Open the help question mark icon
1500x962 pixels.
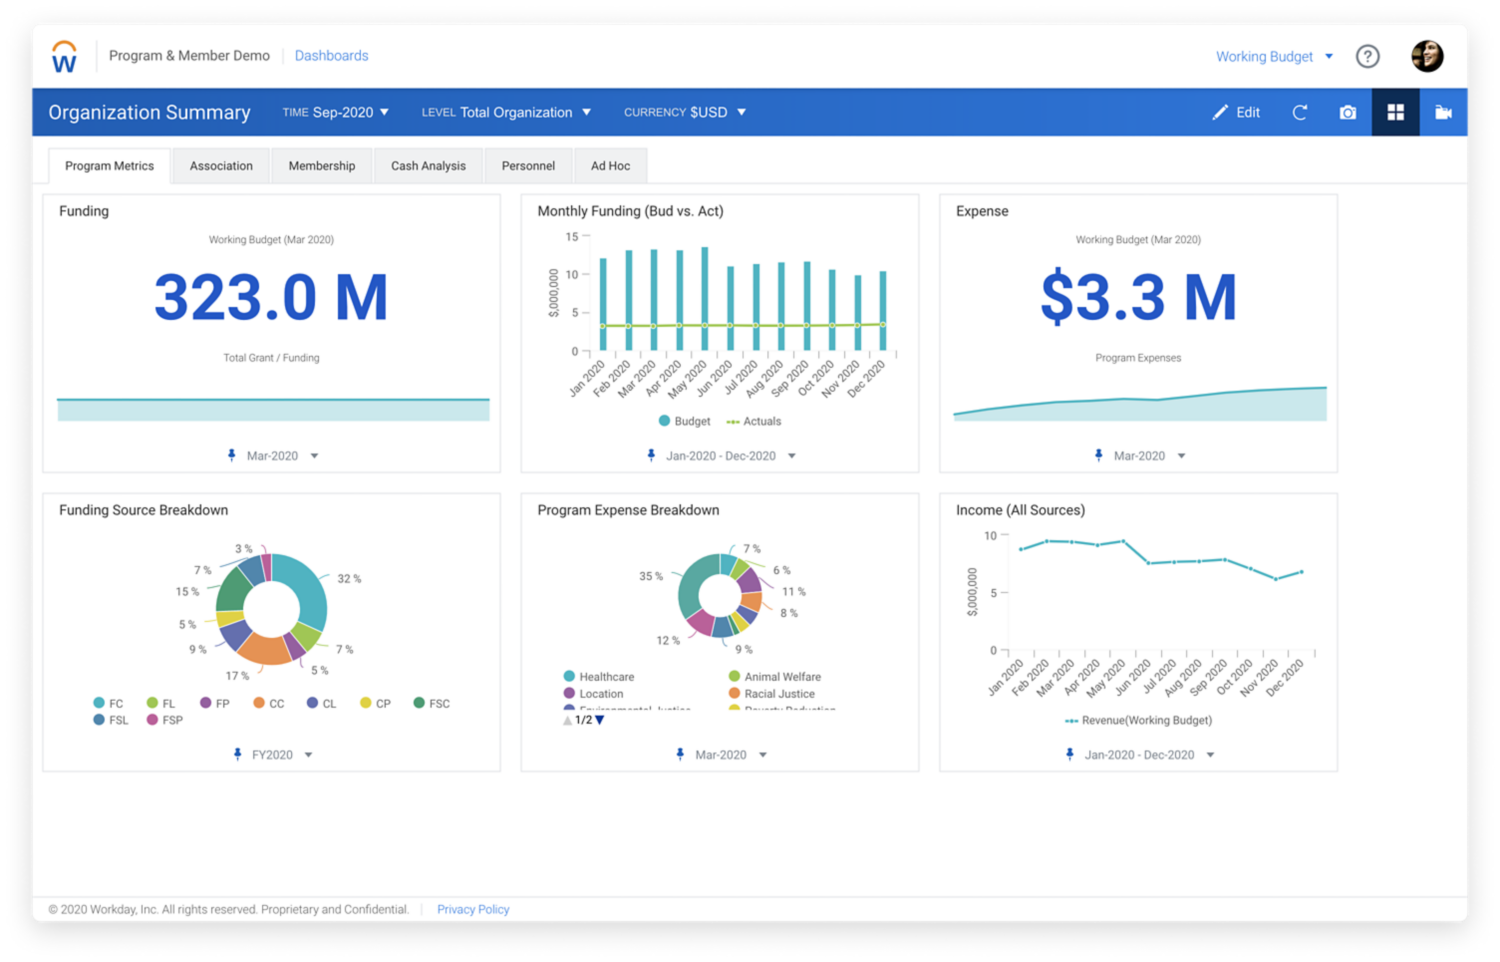[x=1367, y=57]
